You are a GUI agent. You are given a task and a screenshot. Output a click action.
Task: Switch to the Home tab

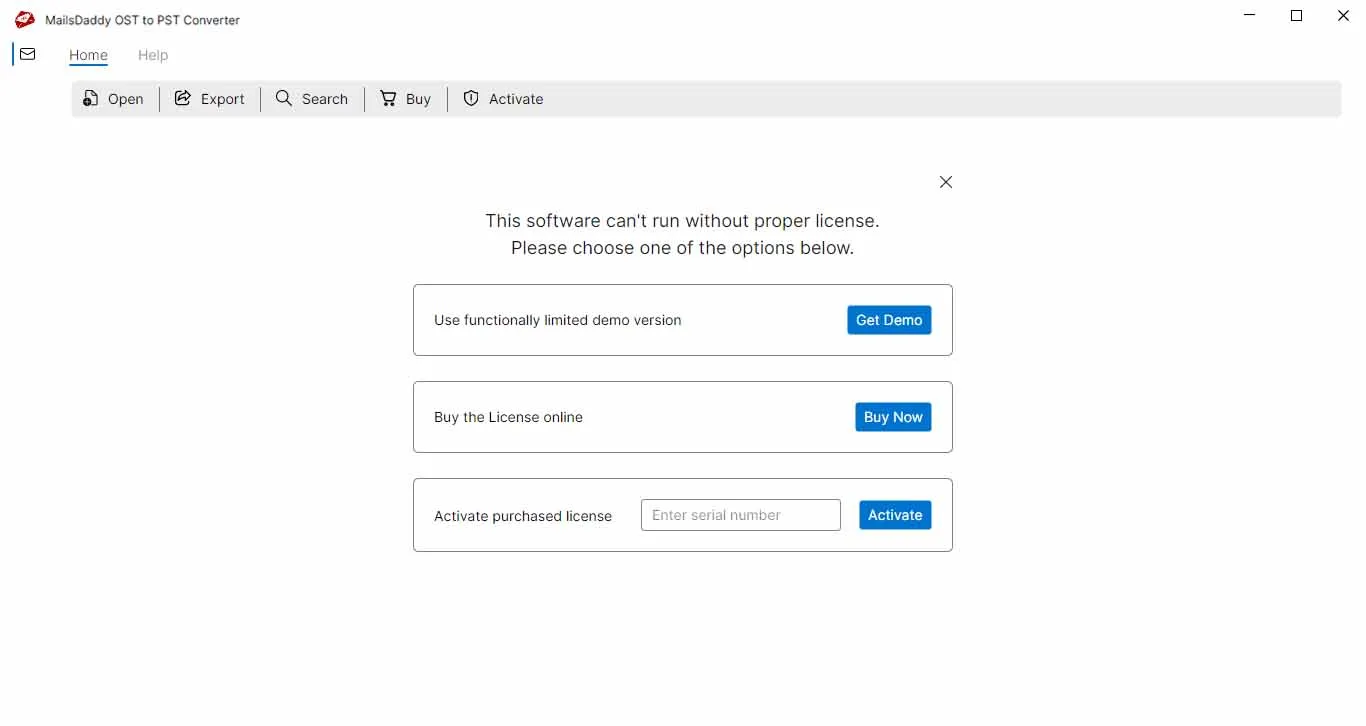click(88, 55)
